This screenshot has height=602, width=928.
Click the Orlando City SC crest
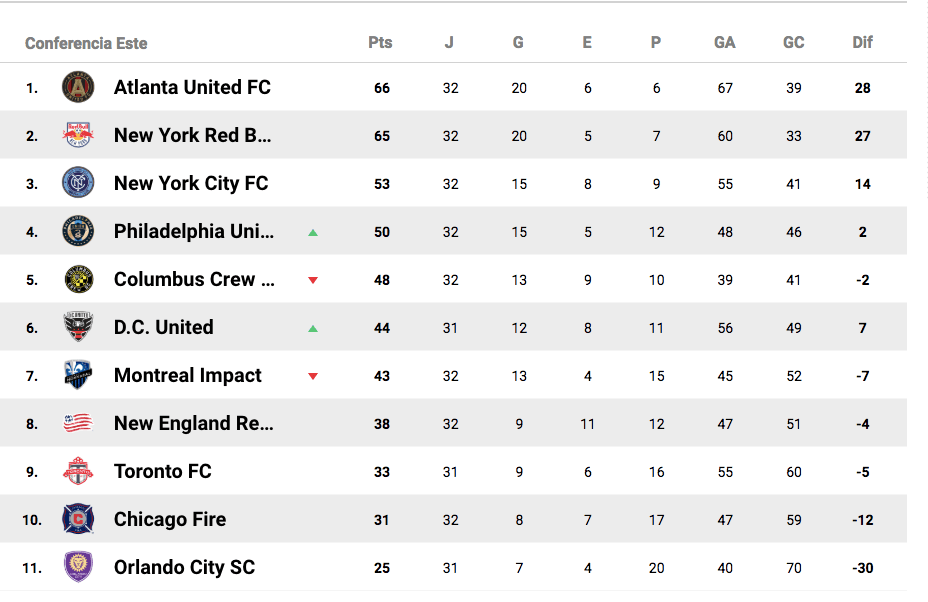click(77, 567)
